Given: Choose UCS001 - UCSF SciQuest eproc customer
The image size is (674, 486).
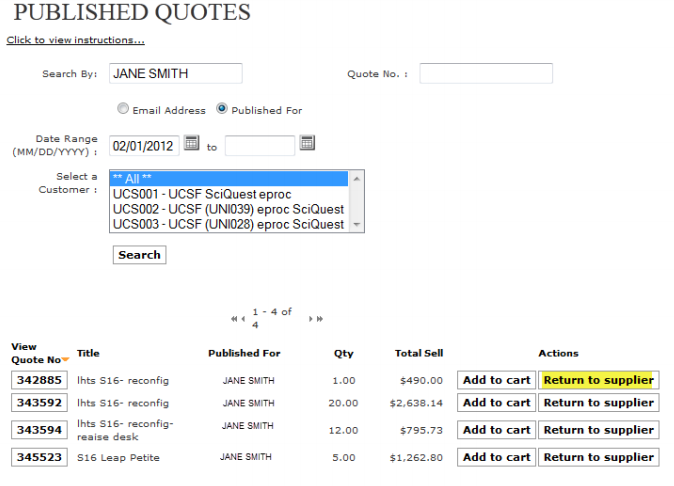Looking at the screenshot, I should [x=229, y=194].
